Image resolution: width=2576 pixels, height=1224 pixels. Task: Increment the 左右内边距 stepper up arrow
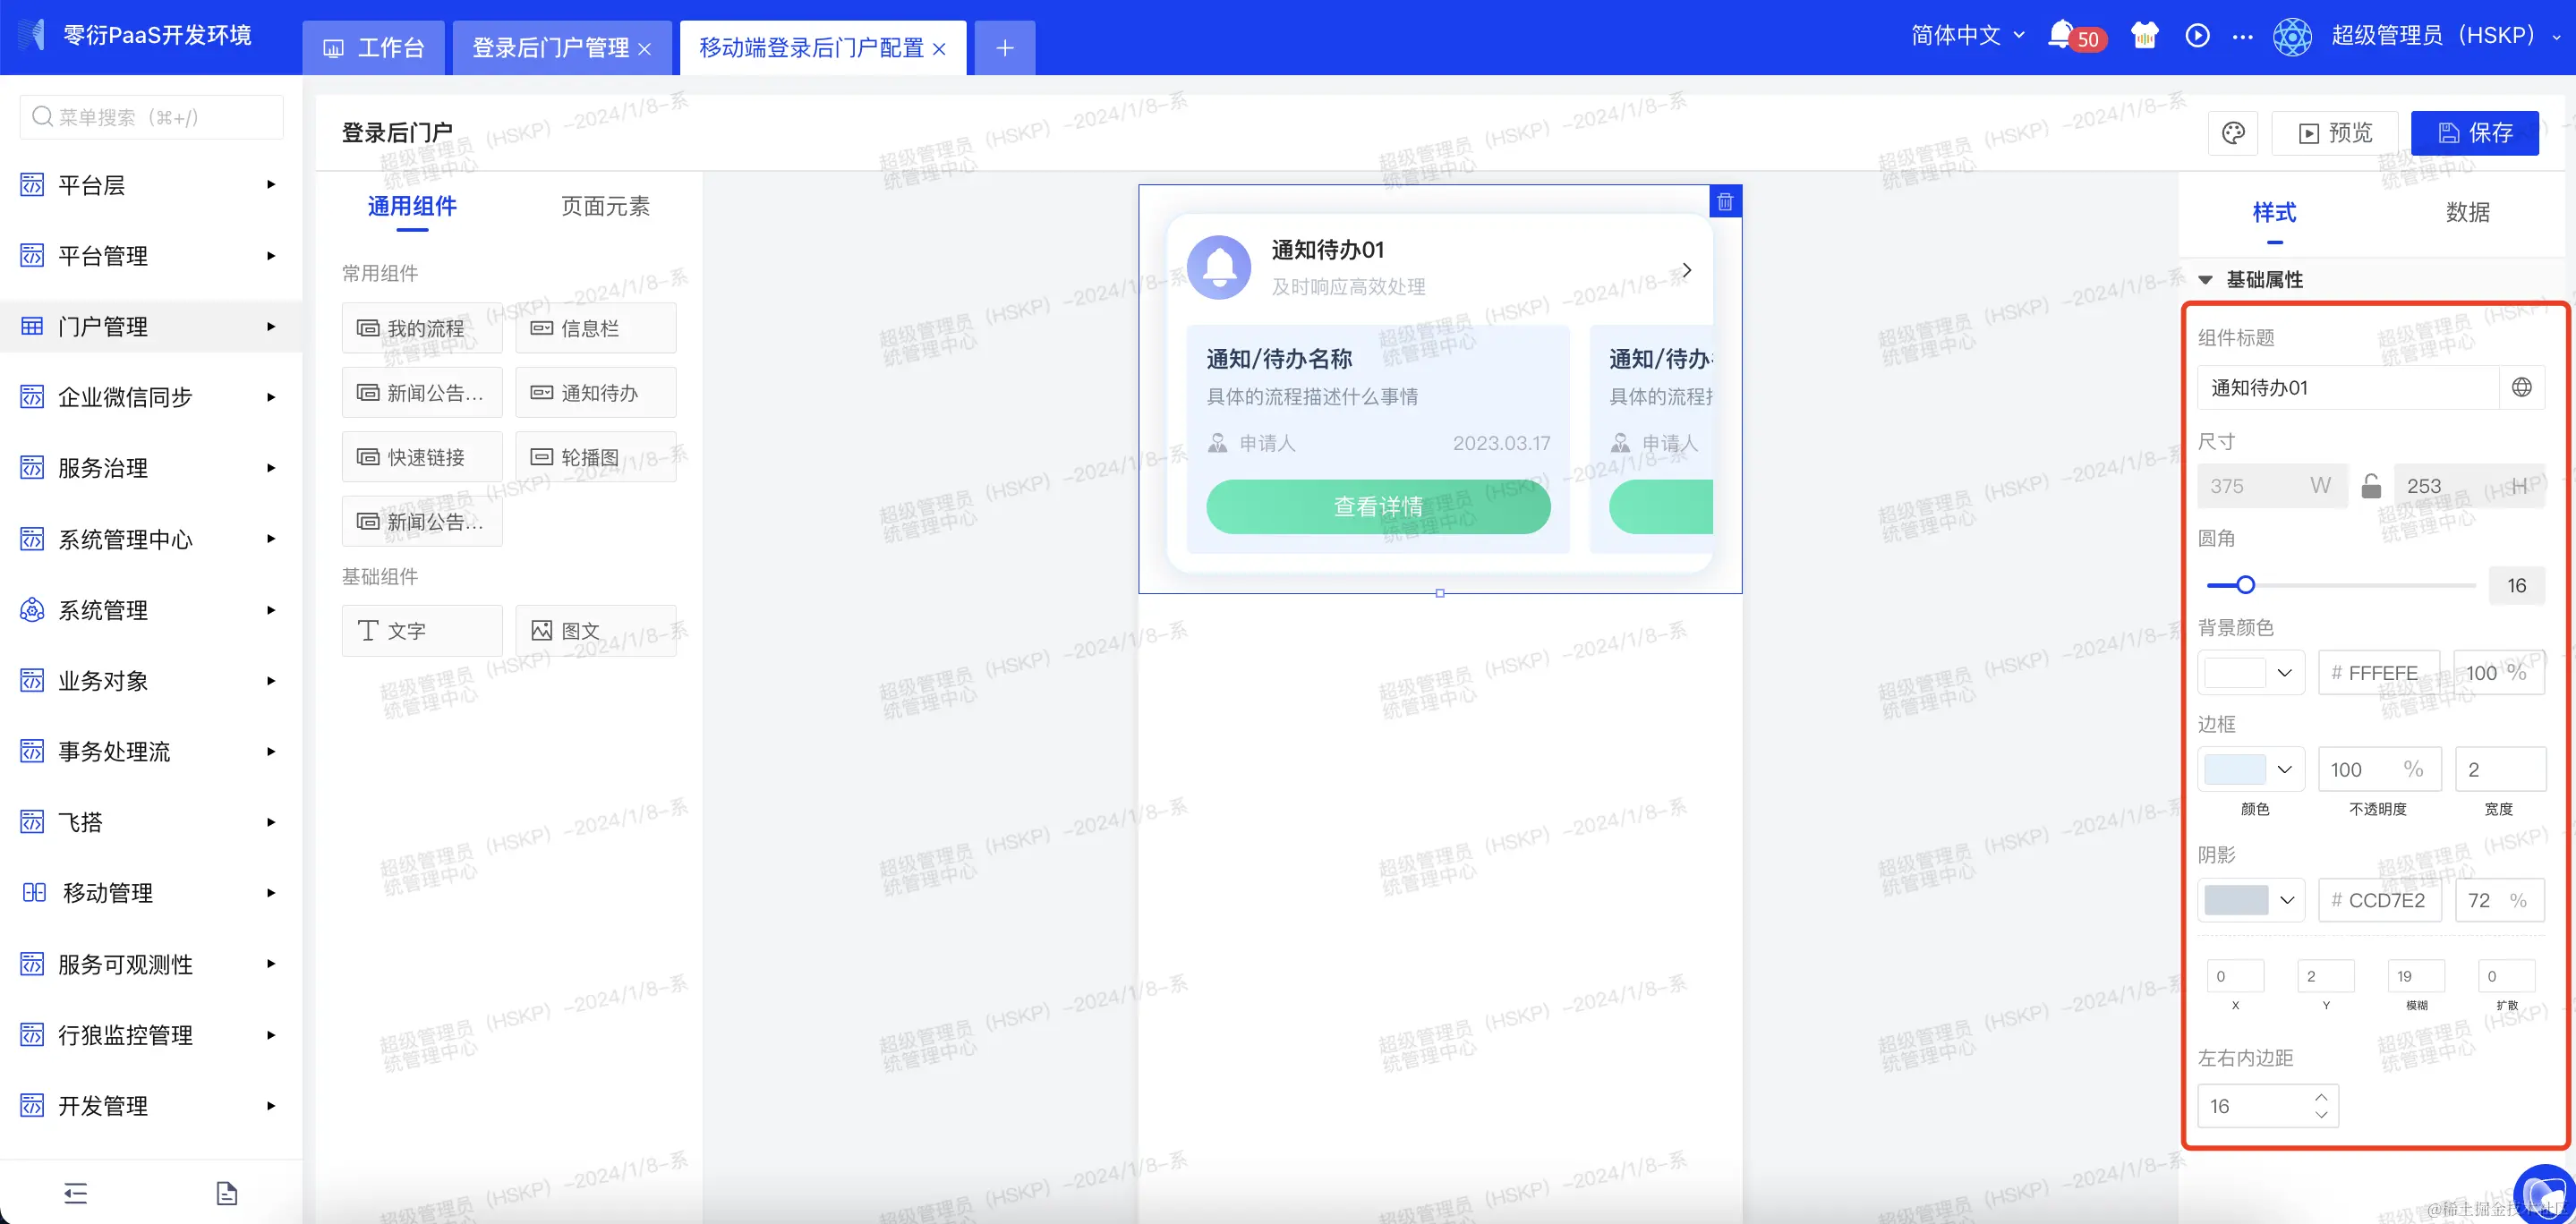pyautogui.click(x=2321, y=1097)
